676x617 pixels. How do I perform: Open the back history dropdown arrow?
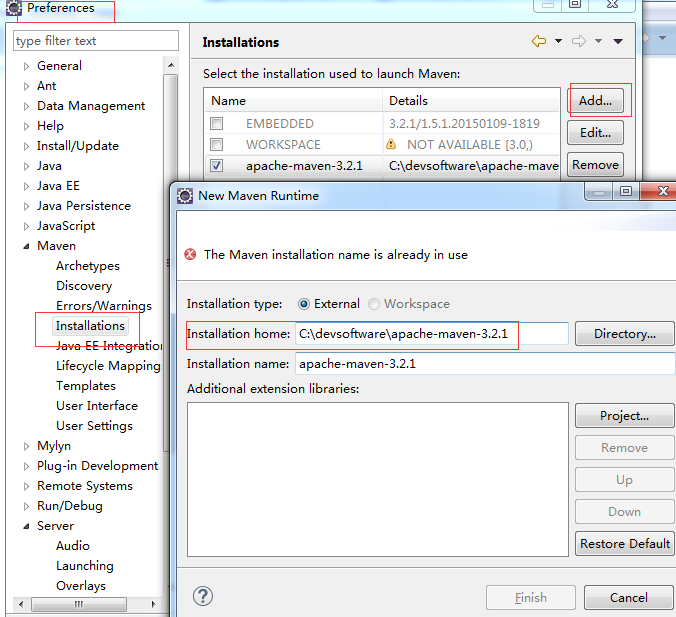[558, 41]
